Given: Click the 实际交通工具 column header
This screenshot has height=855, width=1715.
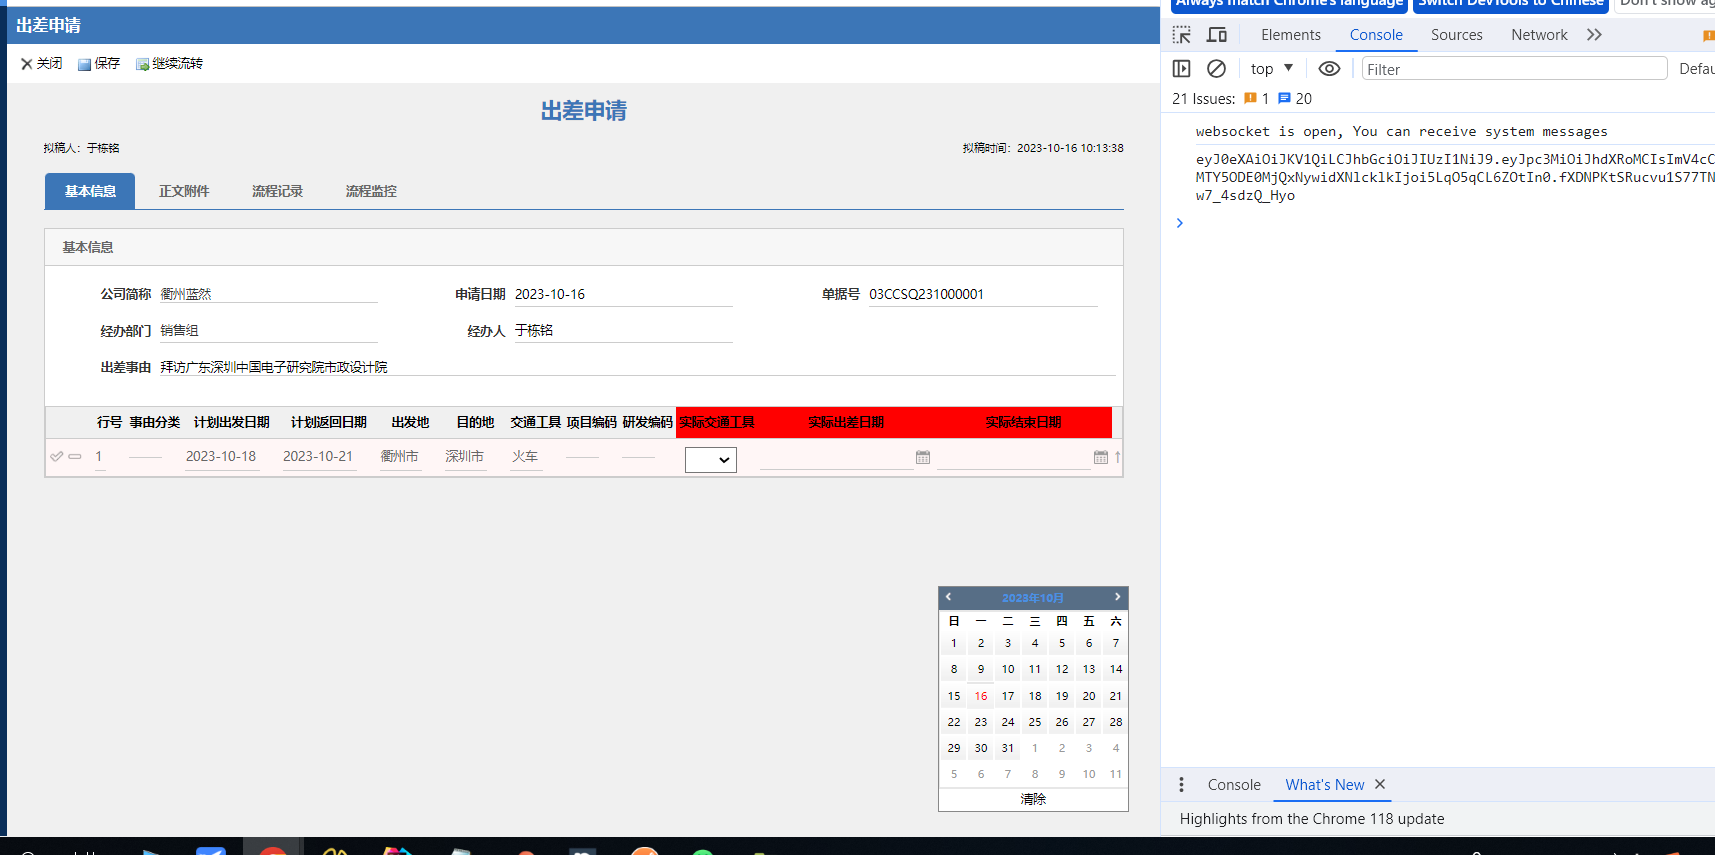Looking at the screenshot, I should [x=717, y=422].
